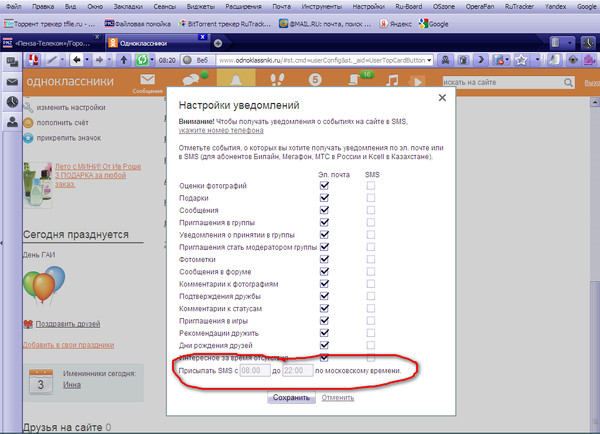
Task: Click the Ив Роше ad thumbnail image
Action: 38,185
